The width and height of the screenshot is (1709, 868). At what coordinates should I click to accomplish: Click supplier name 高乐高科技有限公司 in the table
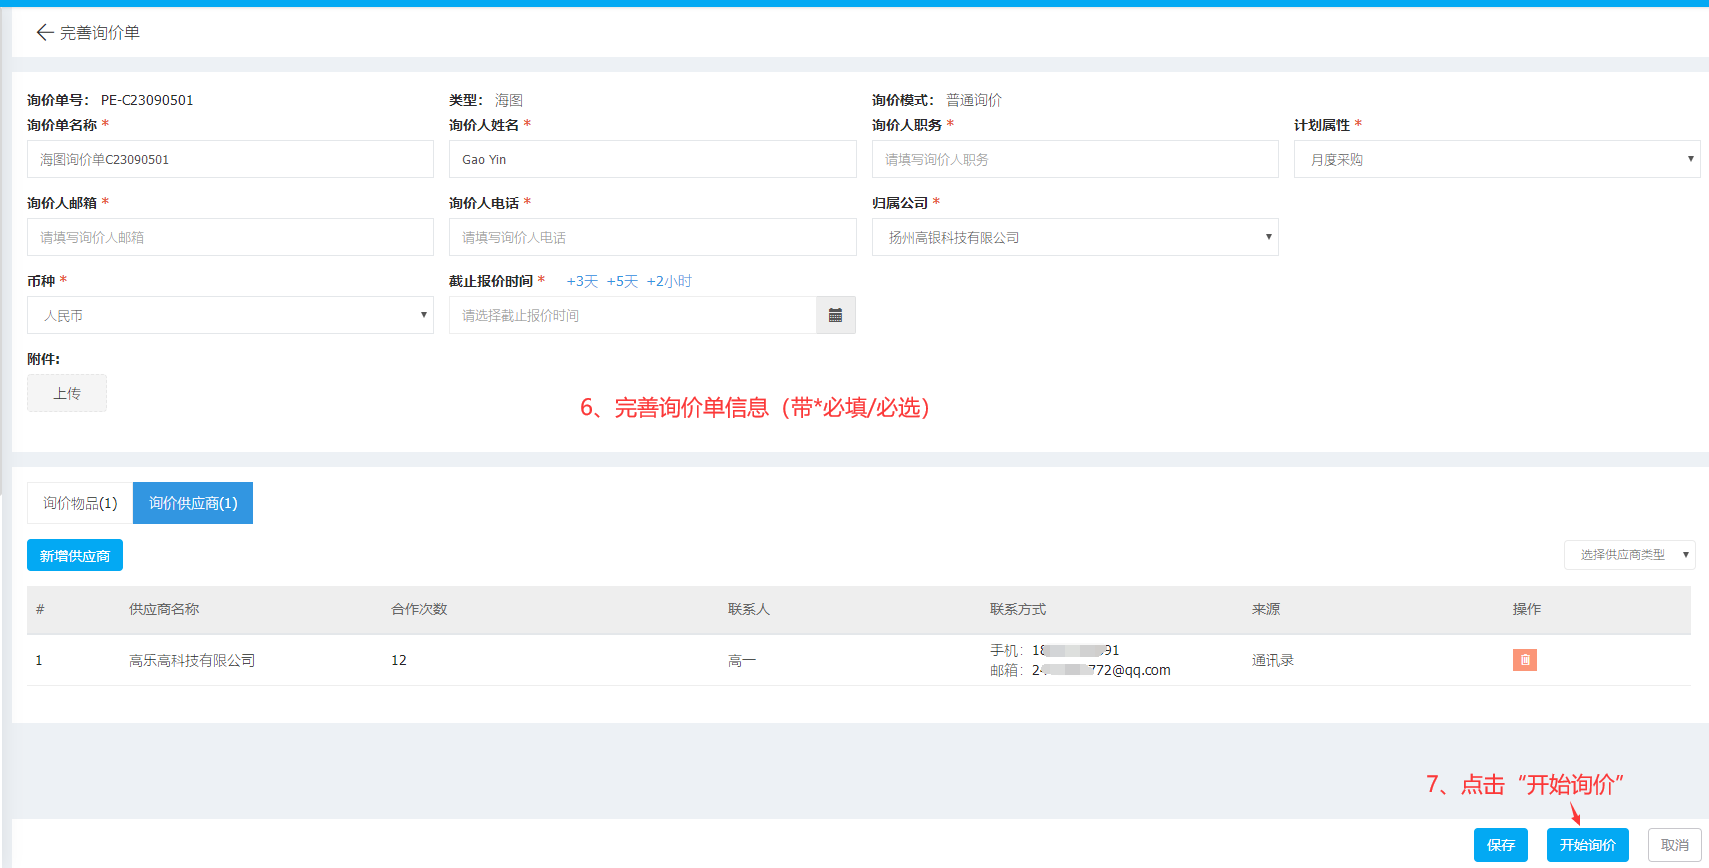pos(192,660)
